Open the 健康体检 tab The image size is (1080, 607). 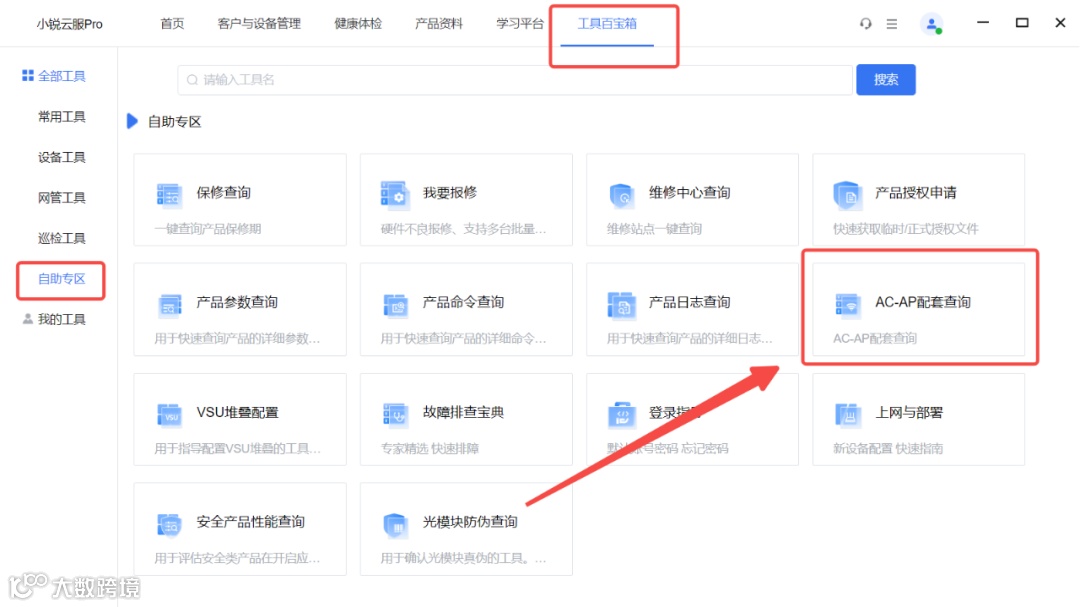[358, 23]
